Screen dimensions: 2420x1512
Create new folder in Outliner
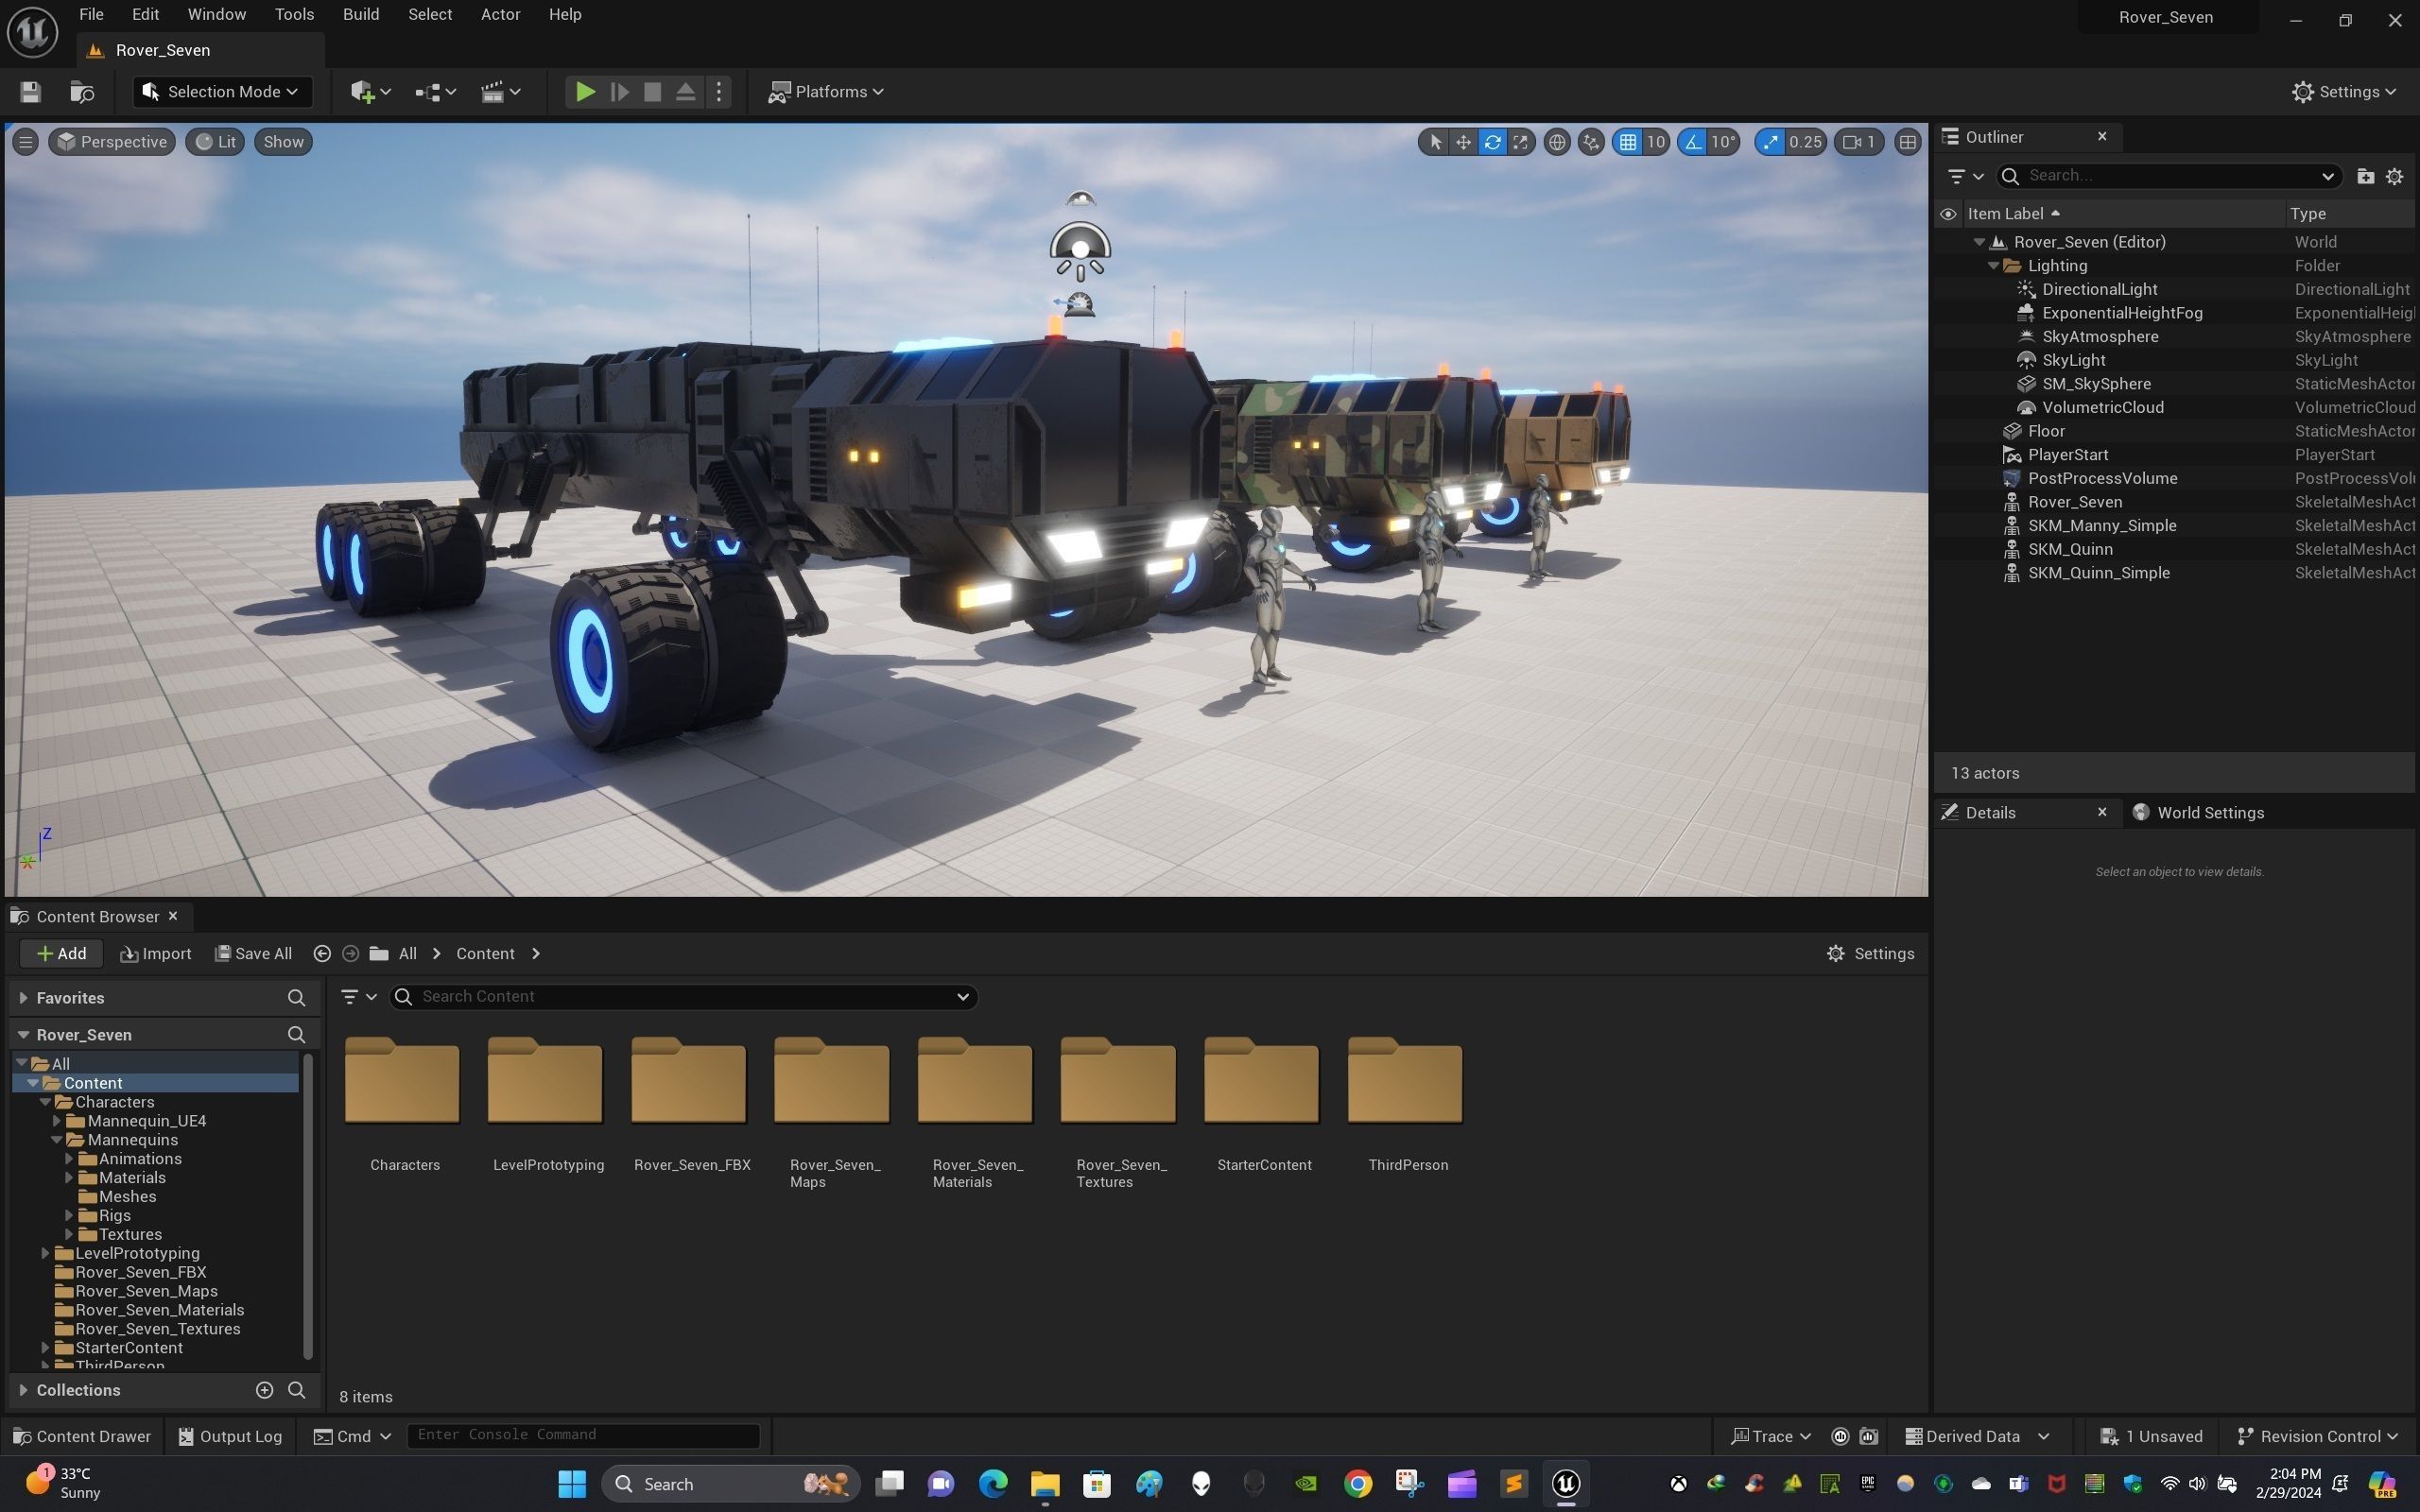point(2365,176)
